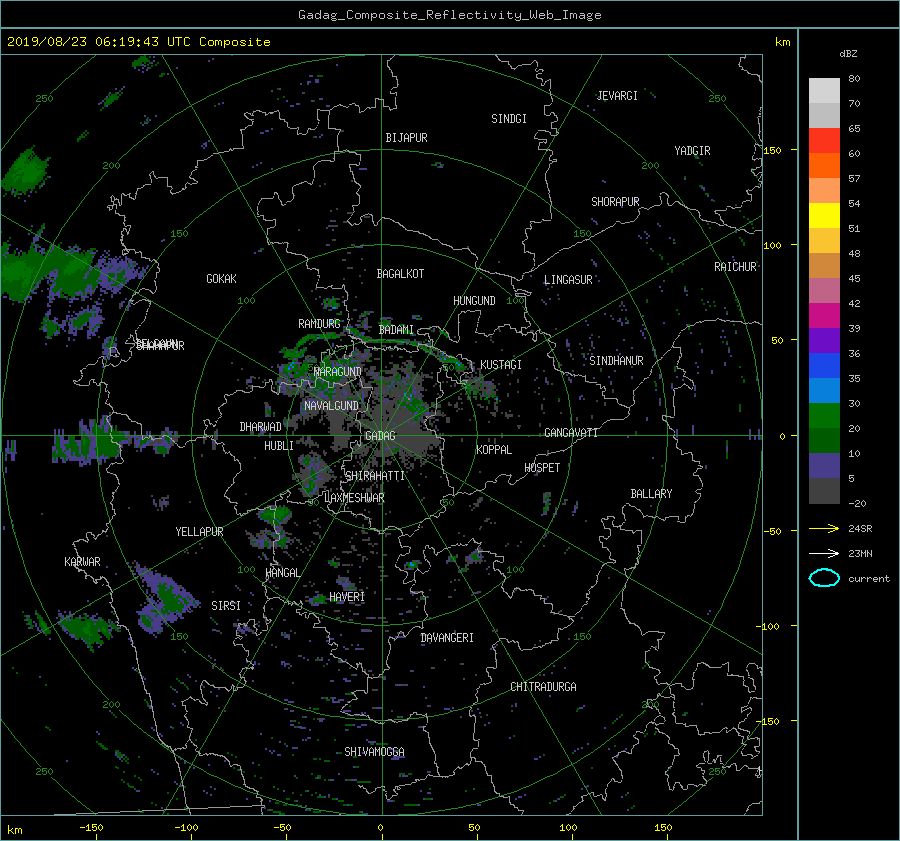Select the bright green 30-20 dBZ color band
900x841 pixels.
tap(824, 416)
